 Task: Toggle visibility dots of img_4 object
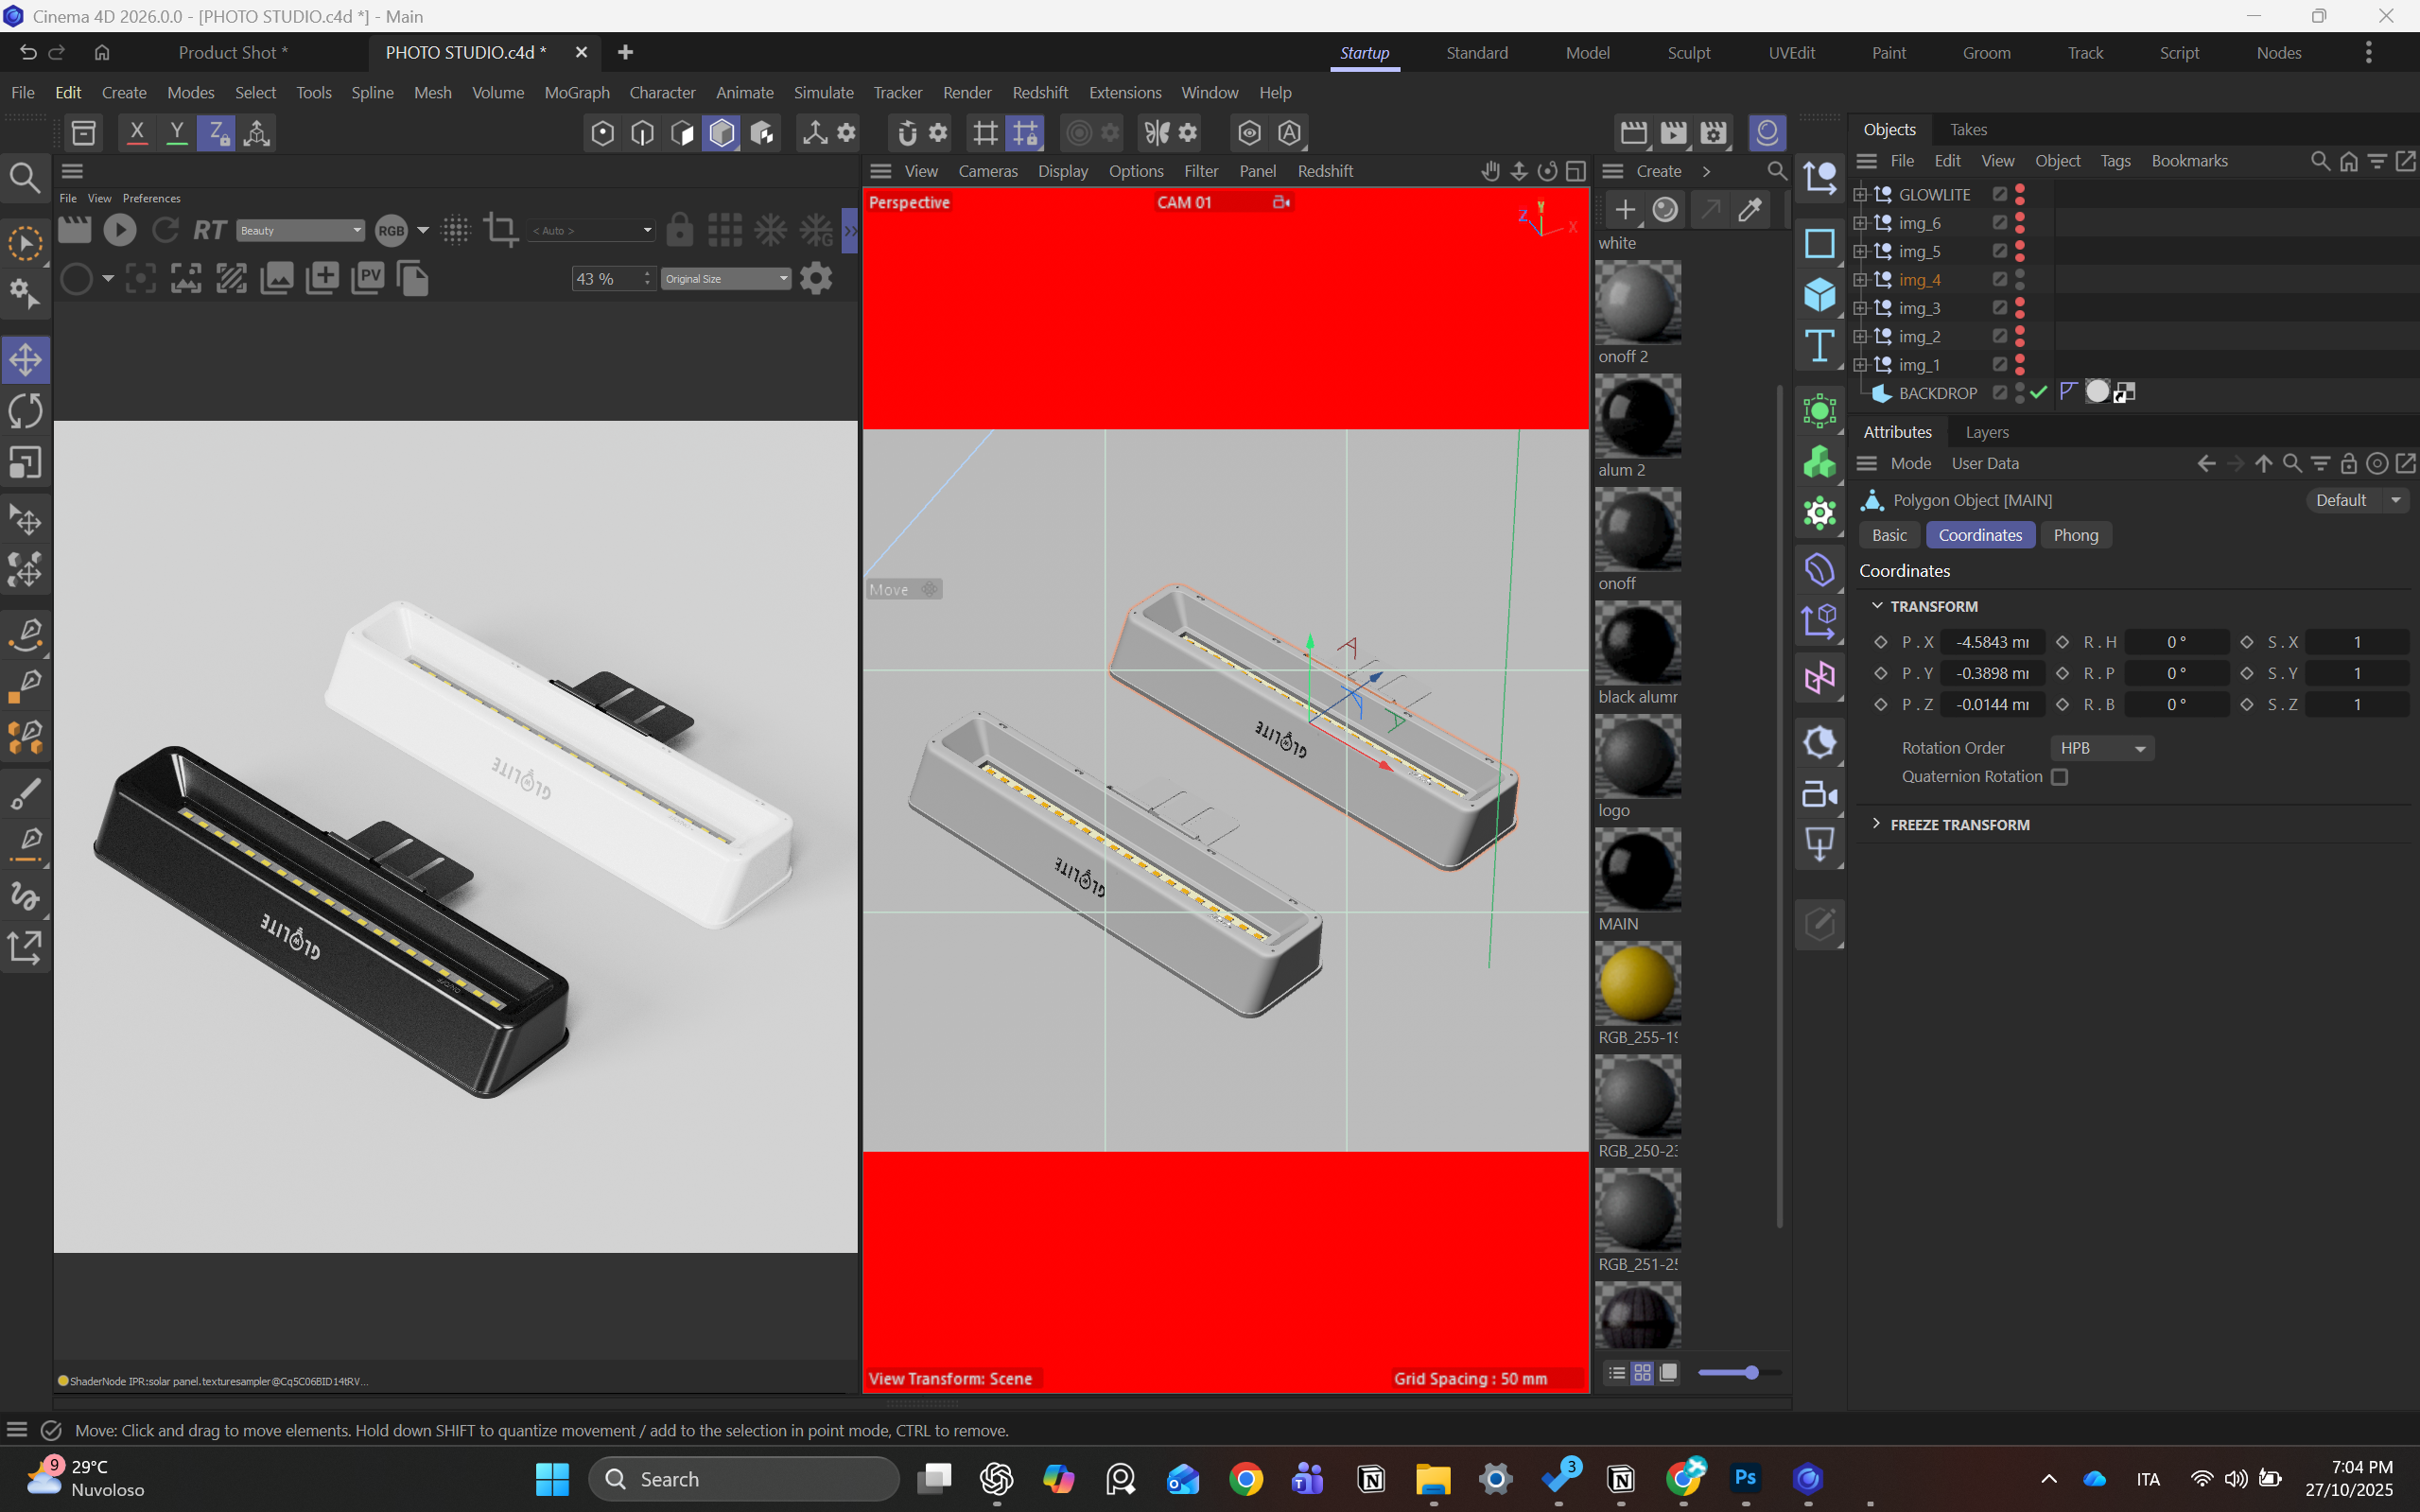pos(2020,280)
